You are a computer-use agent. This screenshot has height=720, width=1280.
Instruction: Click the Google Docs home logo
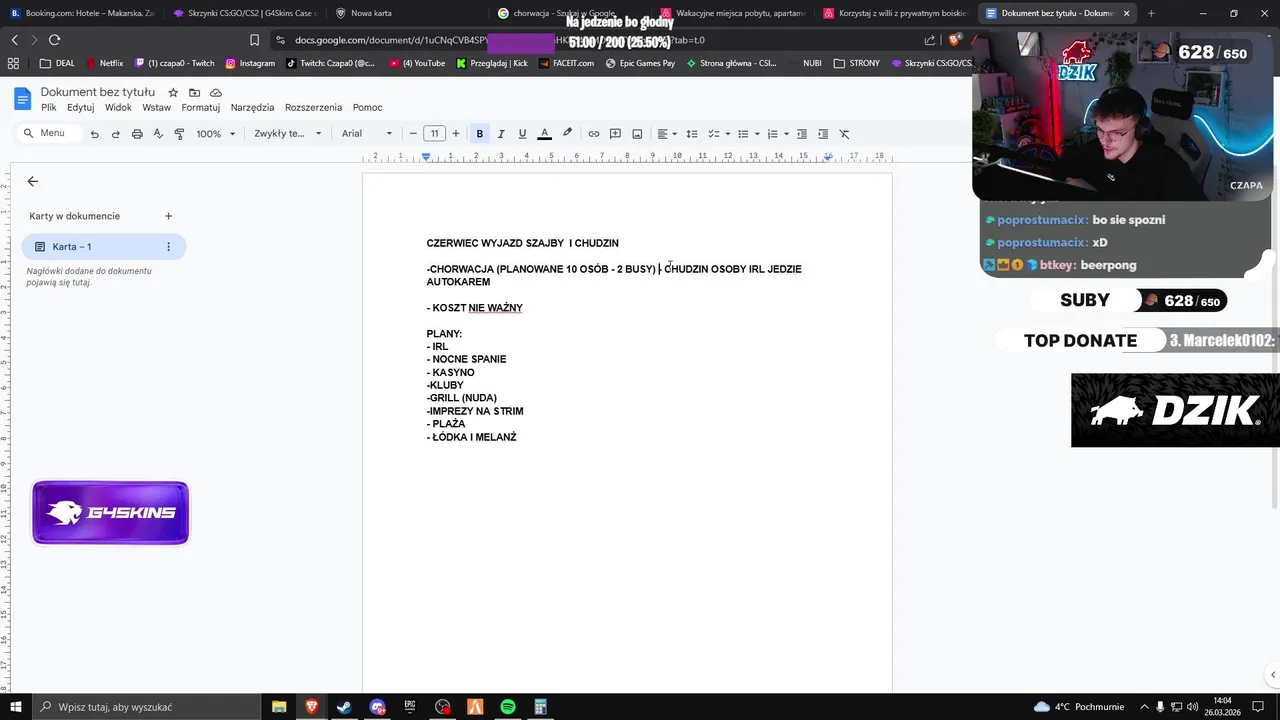tap(22, 98)
